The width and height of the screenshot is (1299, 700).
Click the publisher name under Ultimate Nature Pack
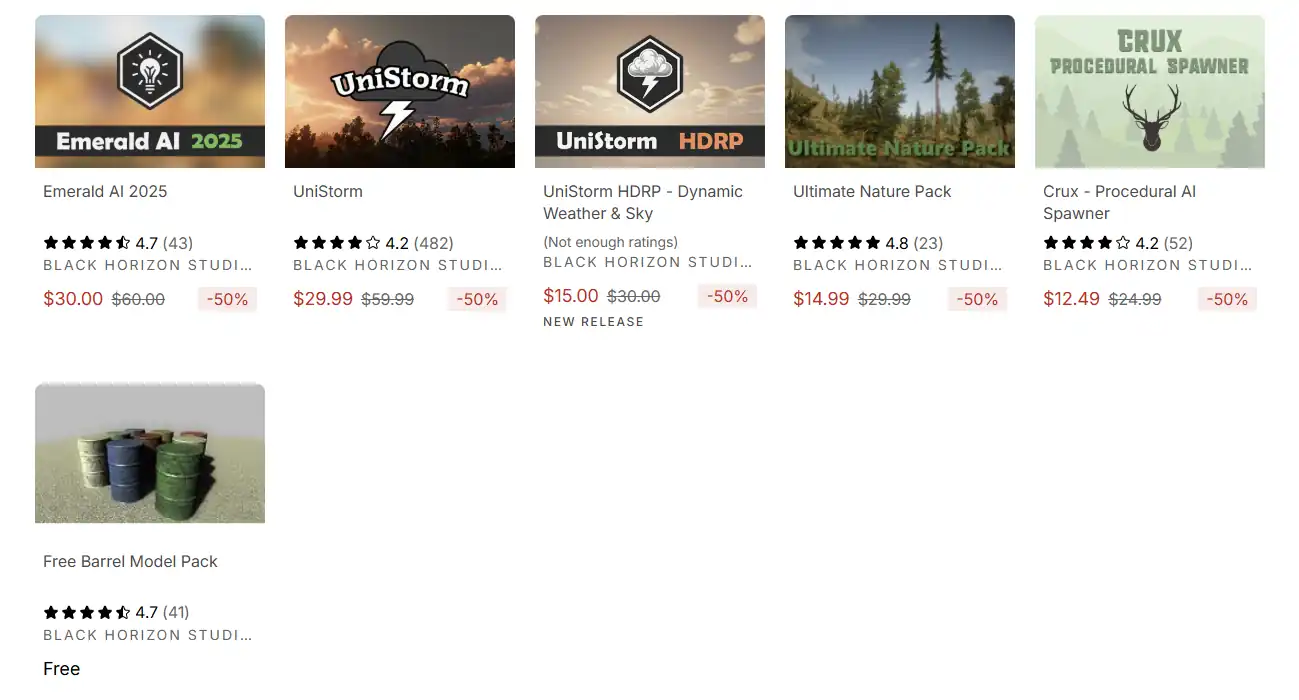pos(897,265)
